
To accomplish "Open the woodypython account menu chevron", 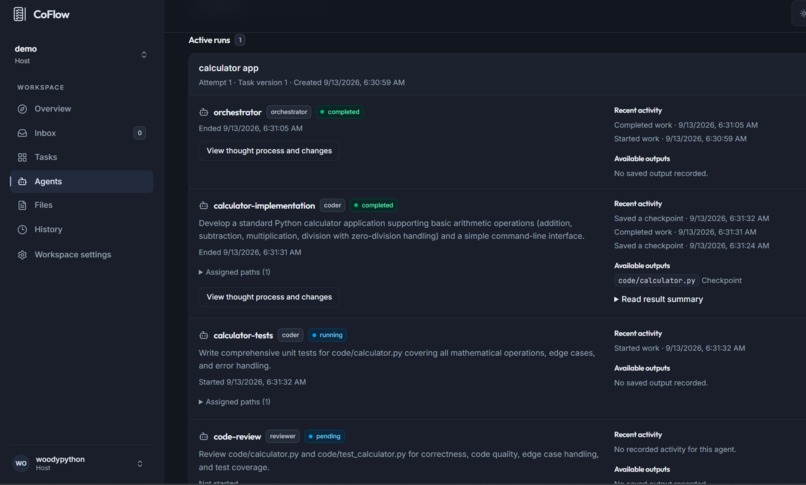I will pyautogui.click(x=140, y=464).
